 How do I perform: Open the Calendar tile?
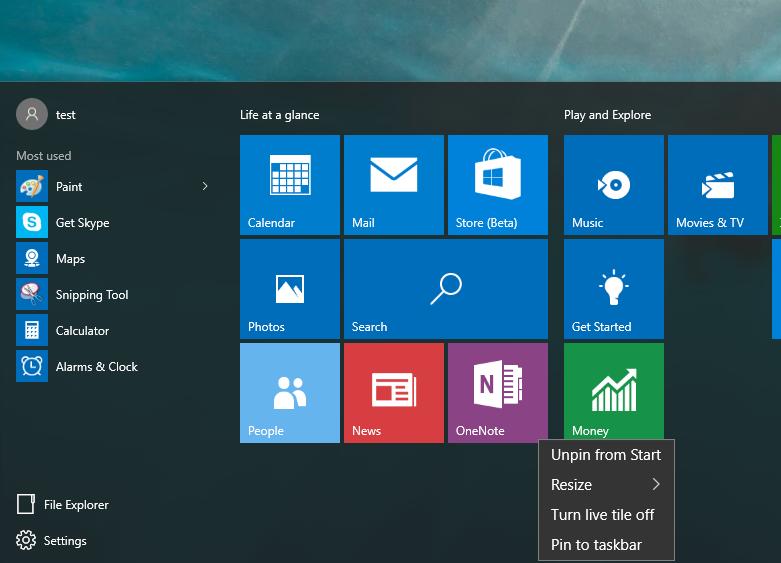click(290, 184)
